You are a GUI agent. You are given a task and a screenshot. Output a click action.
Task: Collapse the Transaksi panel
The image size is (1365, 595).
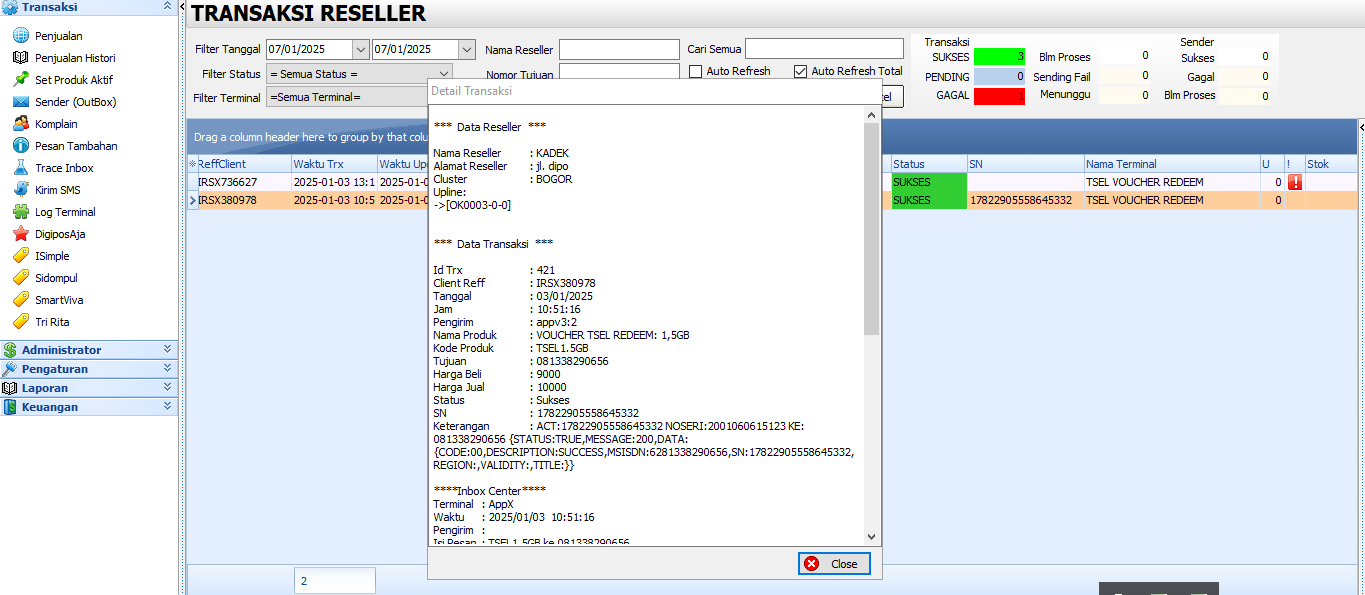coord(167,8)
